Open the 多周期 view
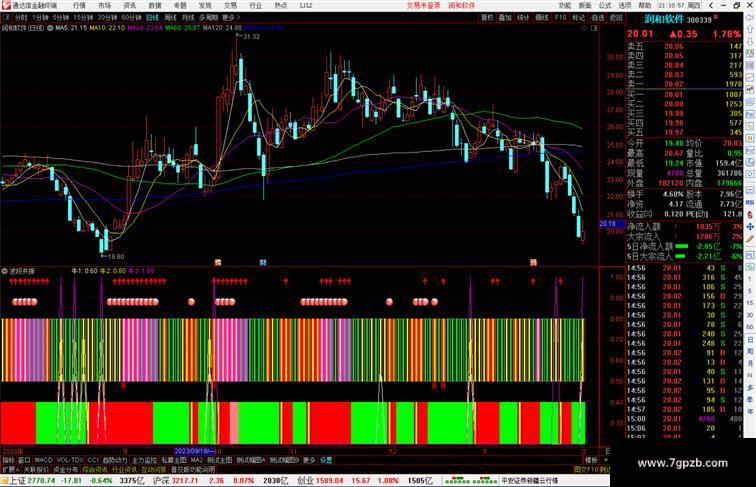This screenshot has width=756, height=487. (208, 17)
